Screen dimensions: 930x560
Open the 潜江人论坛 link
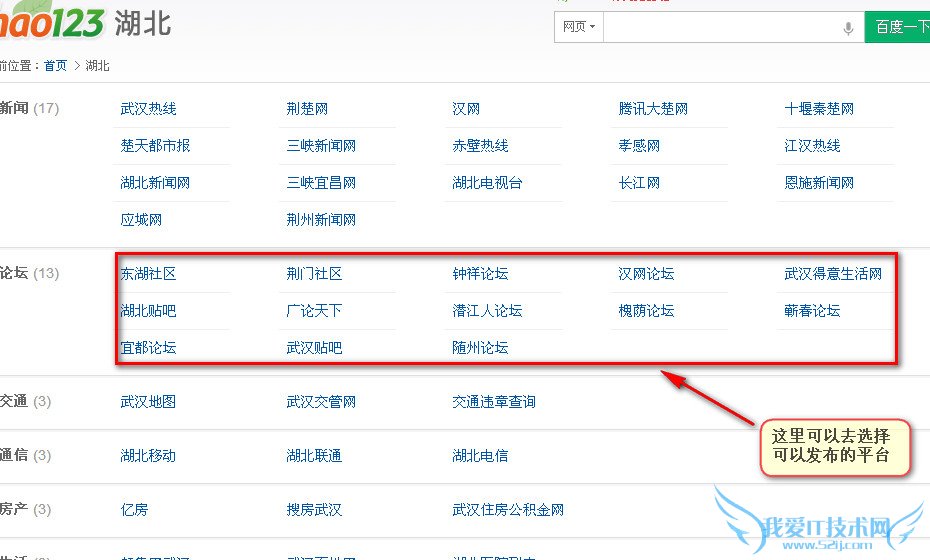click(x=488, y=311)
